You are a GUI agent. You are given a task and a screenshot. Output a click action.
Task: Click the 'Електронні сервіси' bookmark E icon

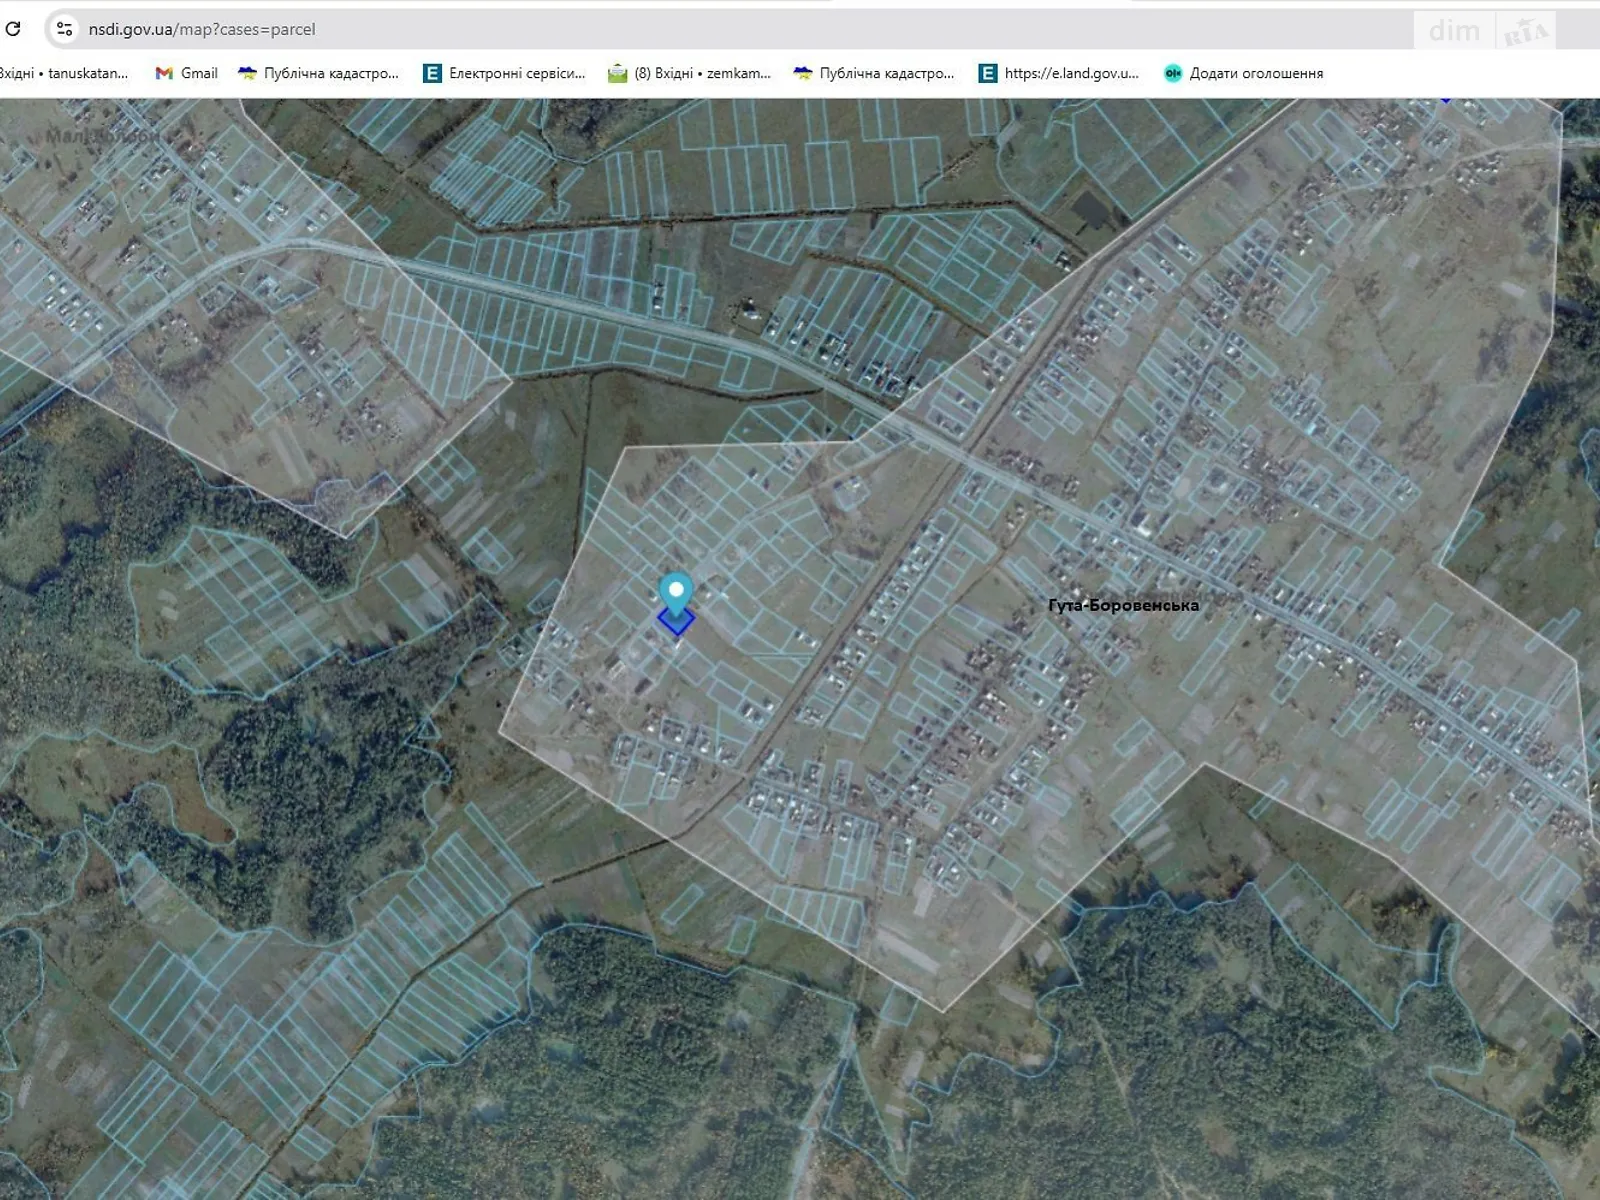coord(432,73)
